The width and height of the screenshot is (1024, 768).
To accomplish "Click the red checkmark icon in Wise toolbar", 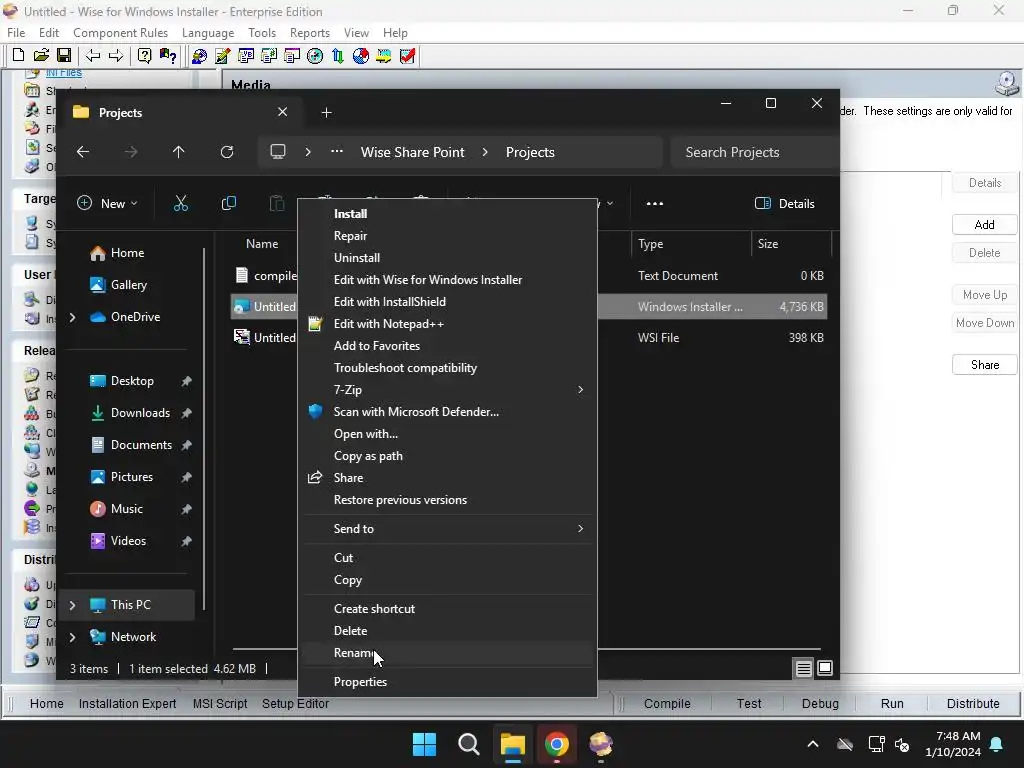I will click(x=407, y=56).
